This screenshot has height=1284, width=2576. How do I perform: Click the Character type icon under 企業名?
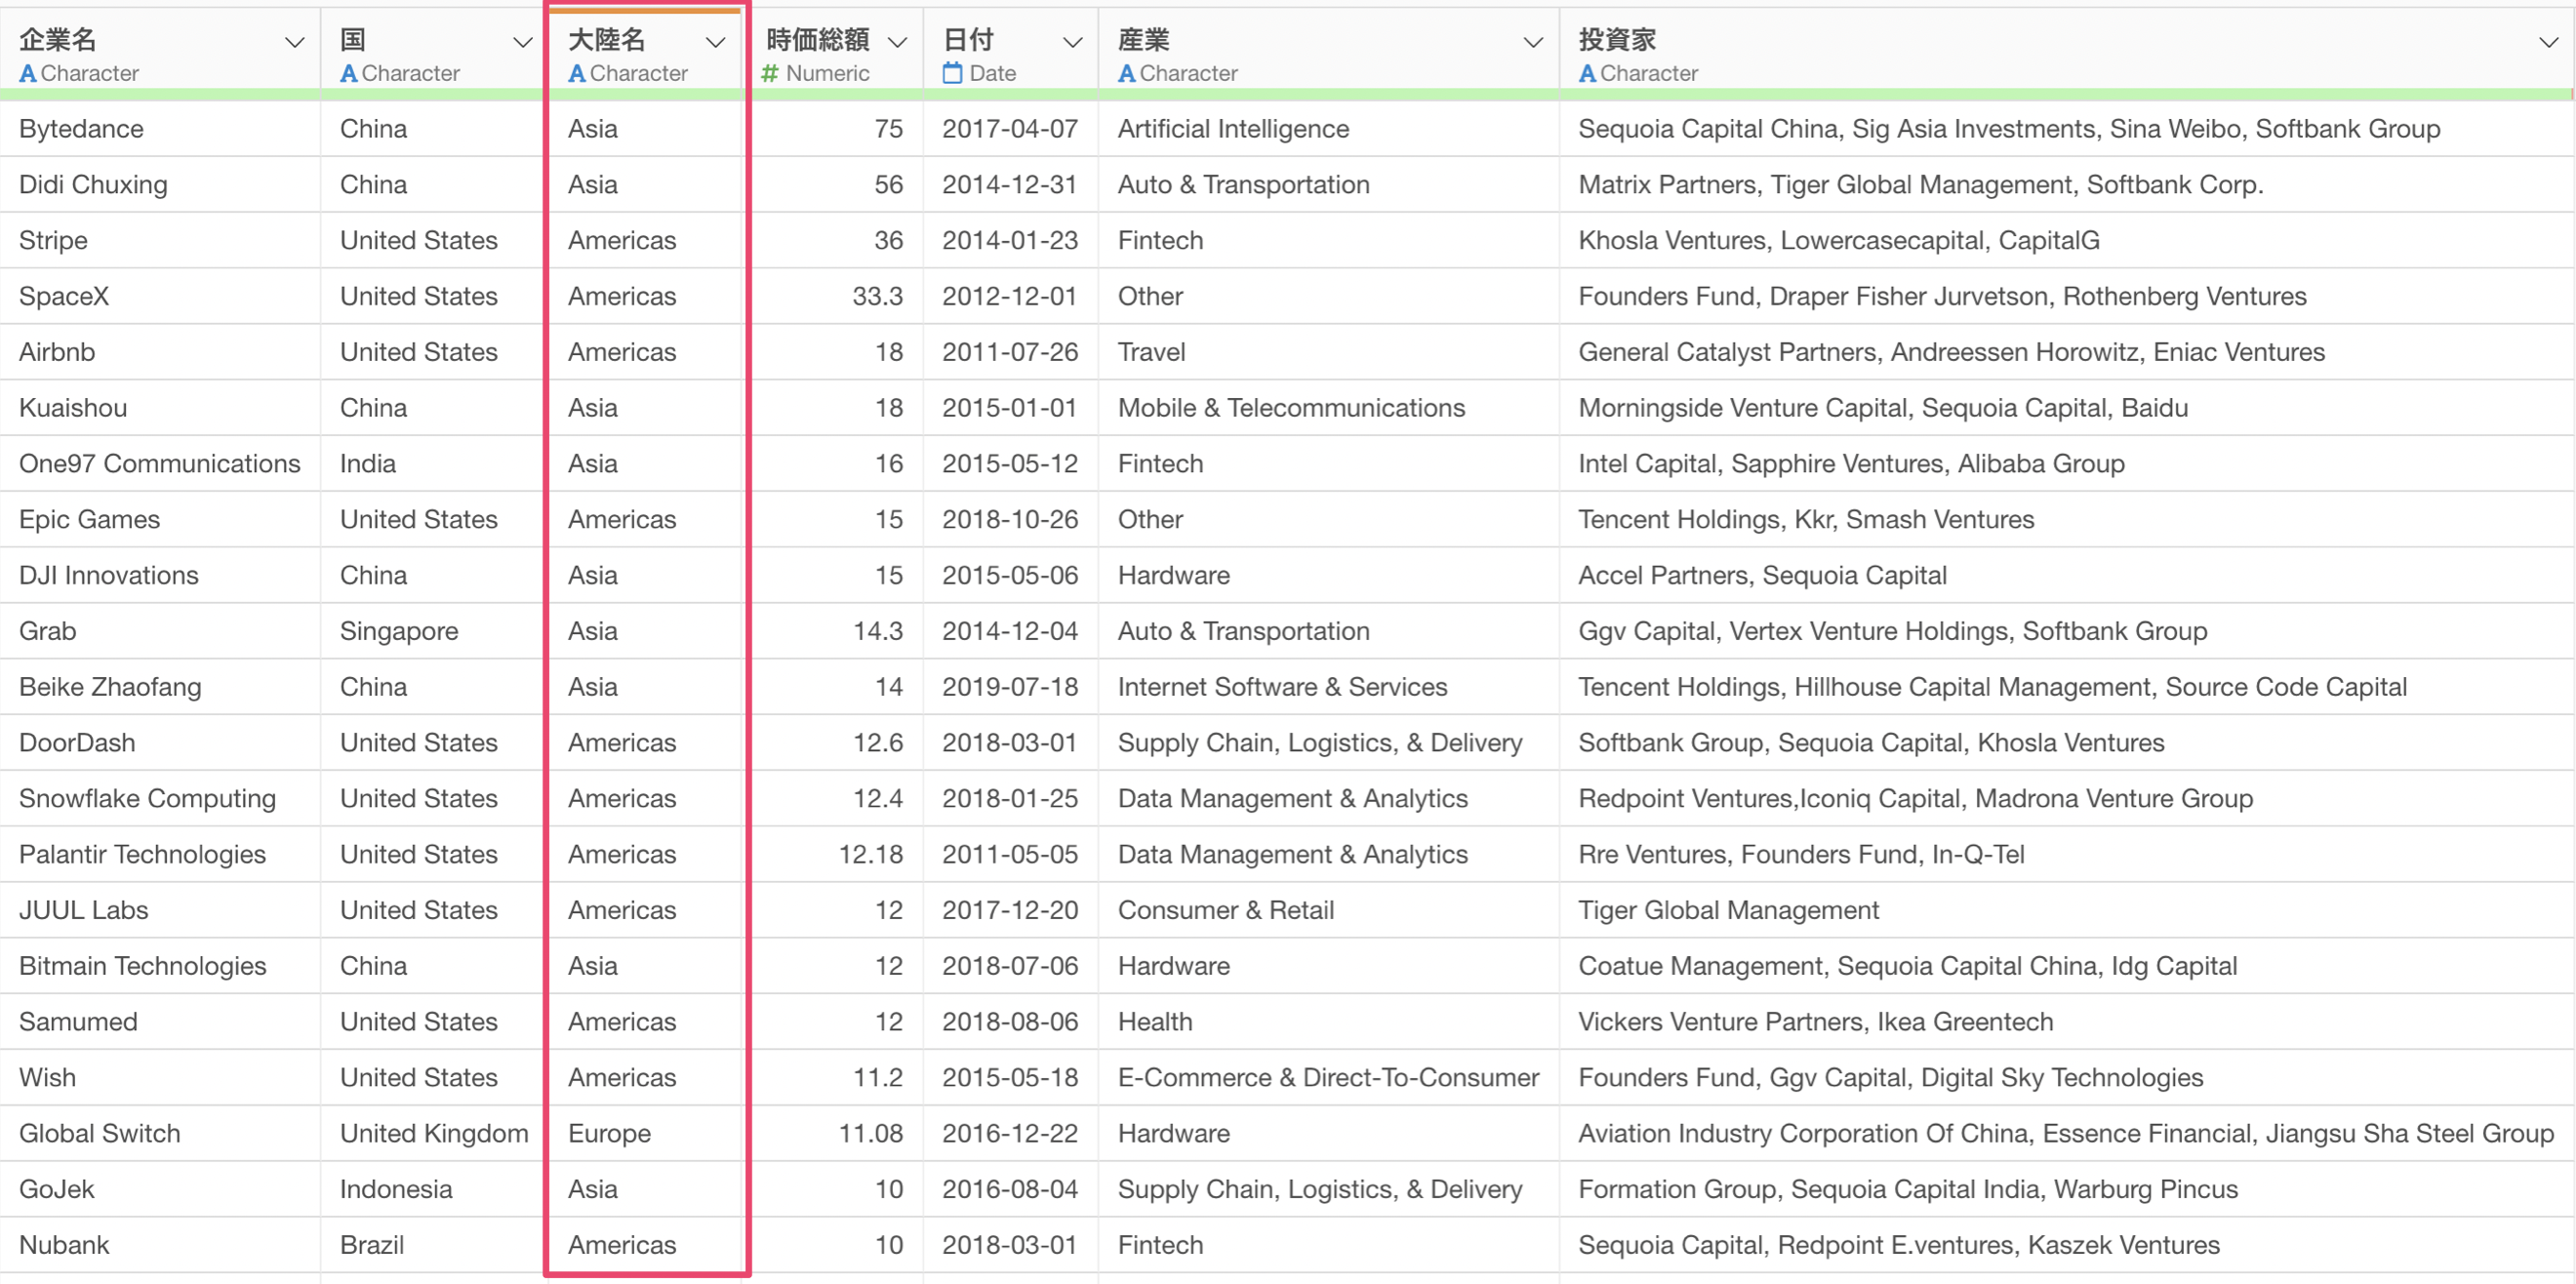point(28,74)
